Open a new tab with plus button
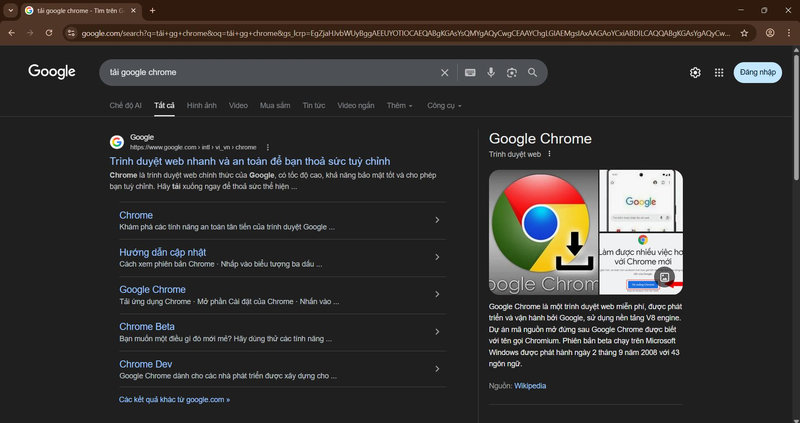Viewport: 800px width, 423px height. tap(153, 10)
